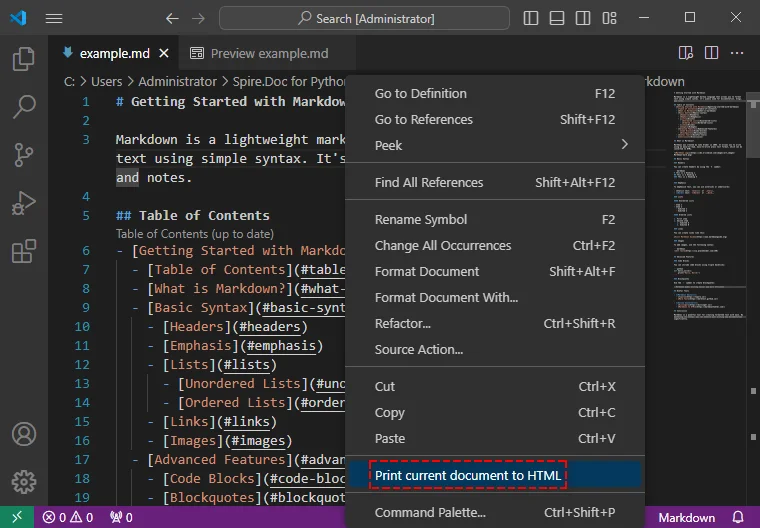Screen dimensions: 760x528
Task: Click the split editor right icon
Action: (712, 53)
